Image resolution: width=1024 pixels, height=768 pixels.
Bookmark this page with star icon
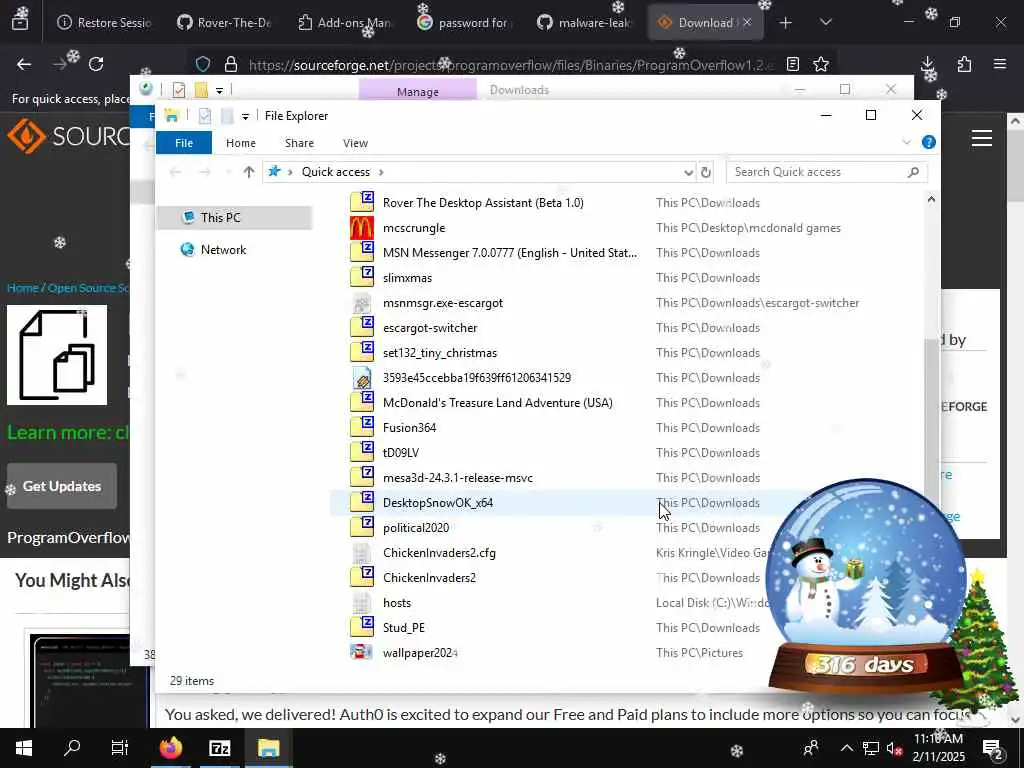click(x=821, y=64)
